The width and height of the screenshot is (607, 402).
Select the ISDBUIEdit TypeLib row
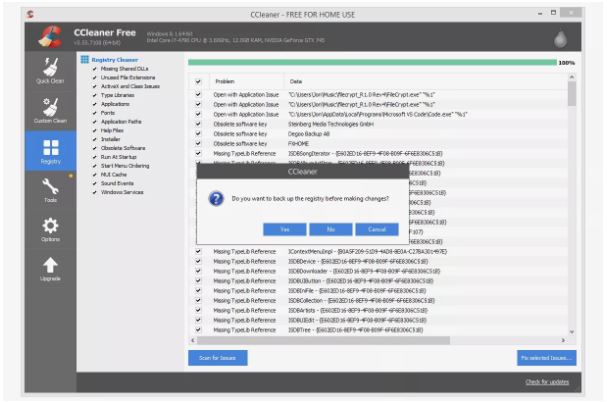[379, 320]
